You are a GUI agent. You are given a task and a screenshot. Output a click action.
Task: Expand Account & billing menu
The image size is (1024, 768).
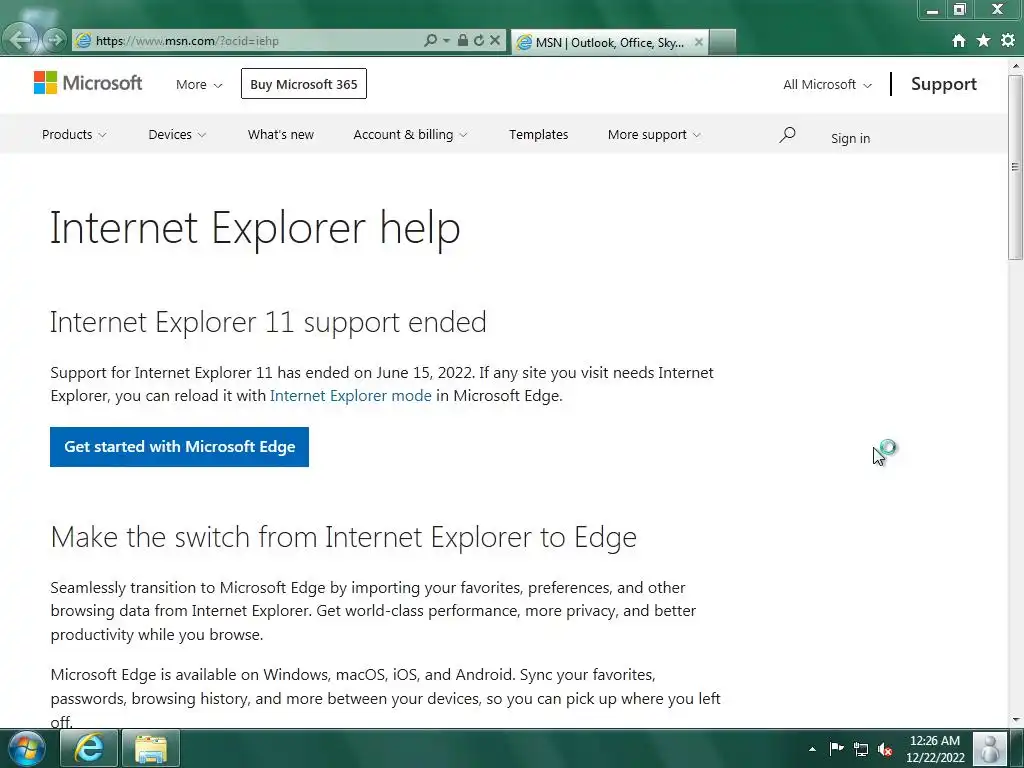pos(410,135)
